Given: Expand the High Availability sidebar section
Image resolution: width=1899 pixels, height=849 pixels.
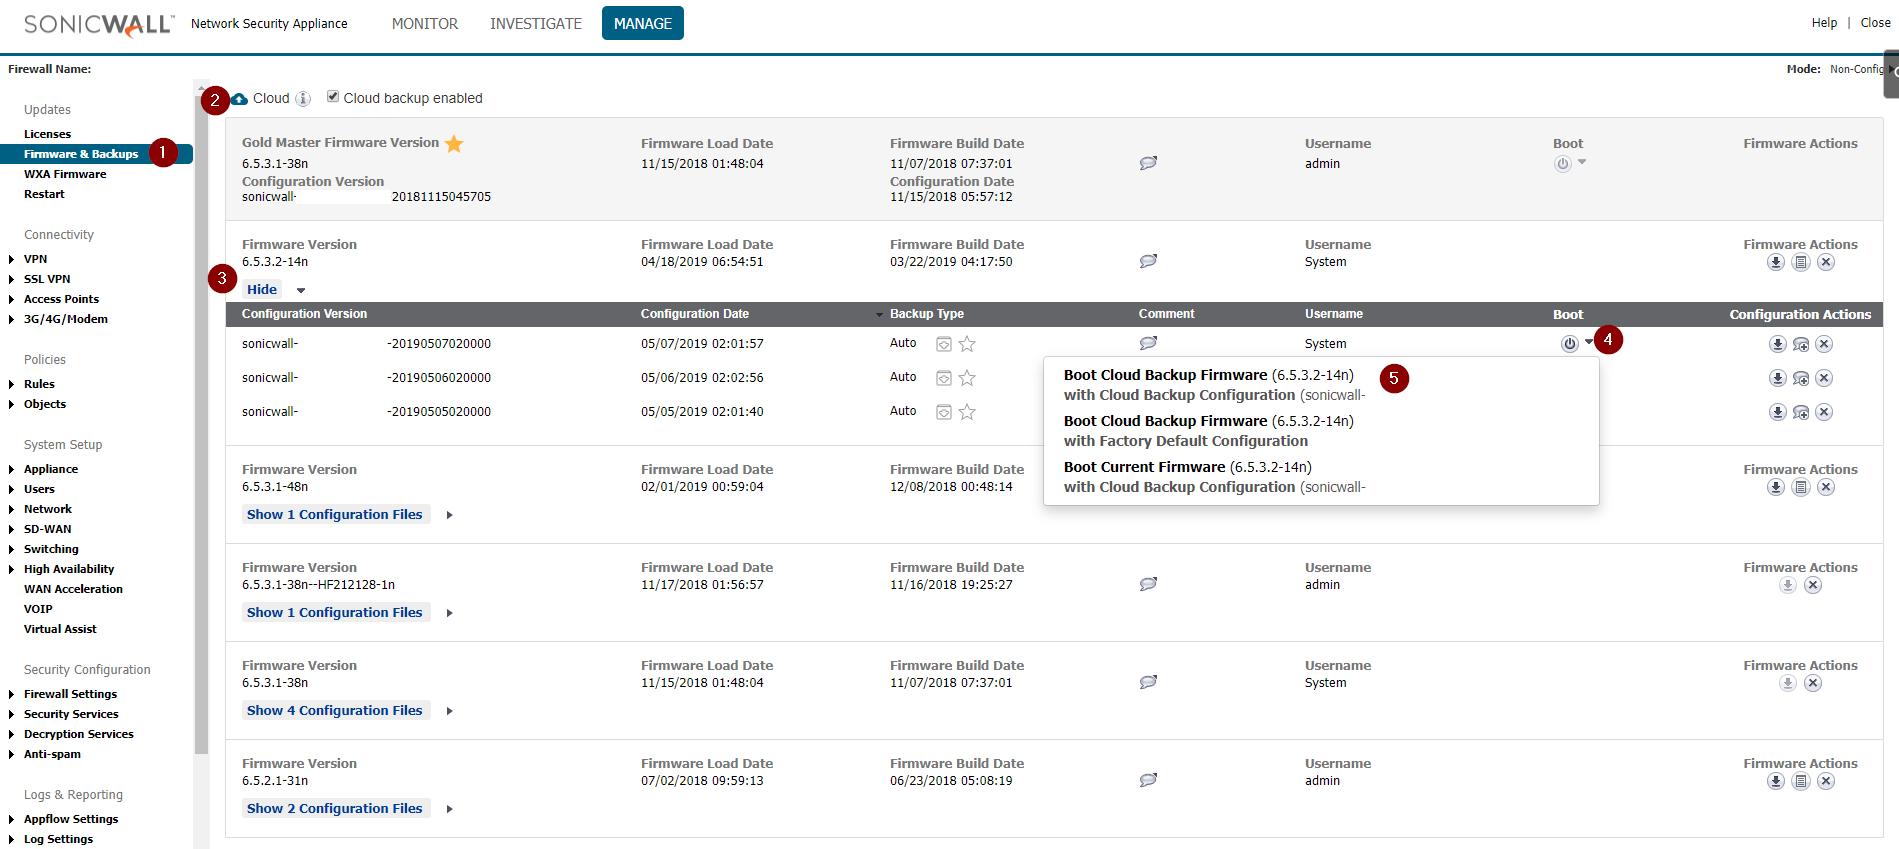Looking at the screenshot, I should pos(11,569).
